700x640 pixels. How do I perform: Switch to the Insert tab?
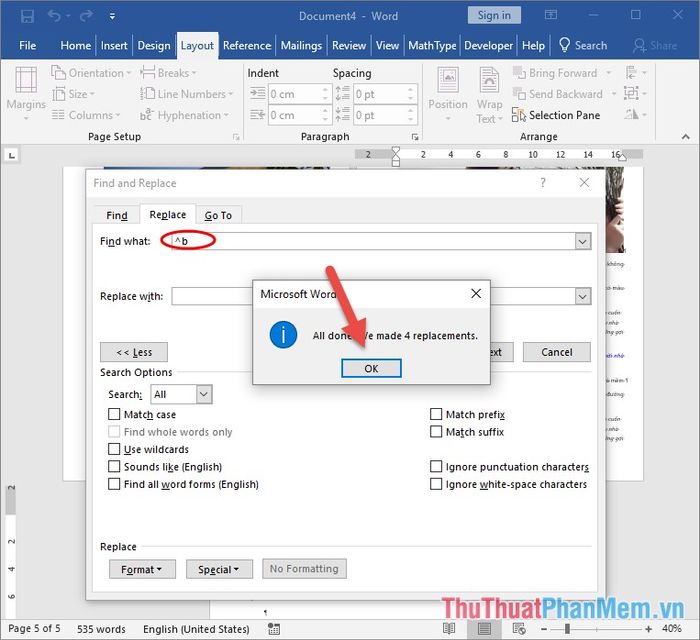click(x=114, y=46)
